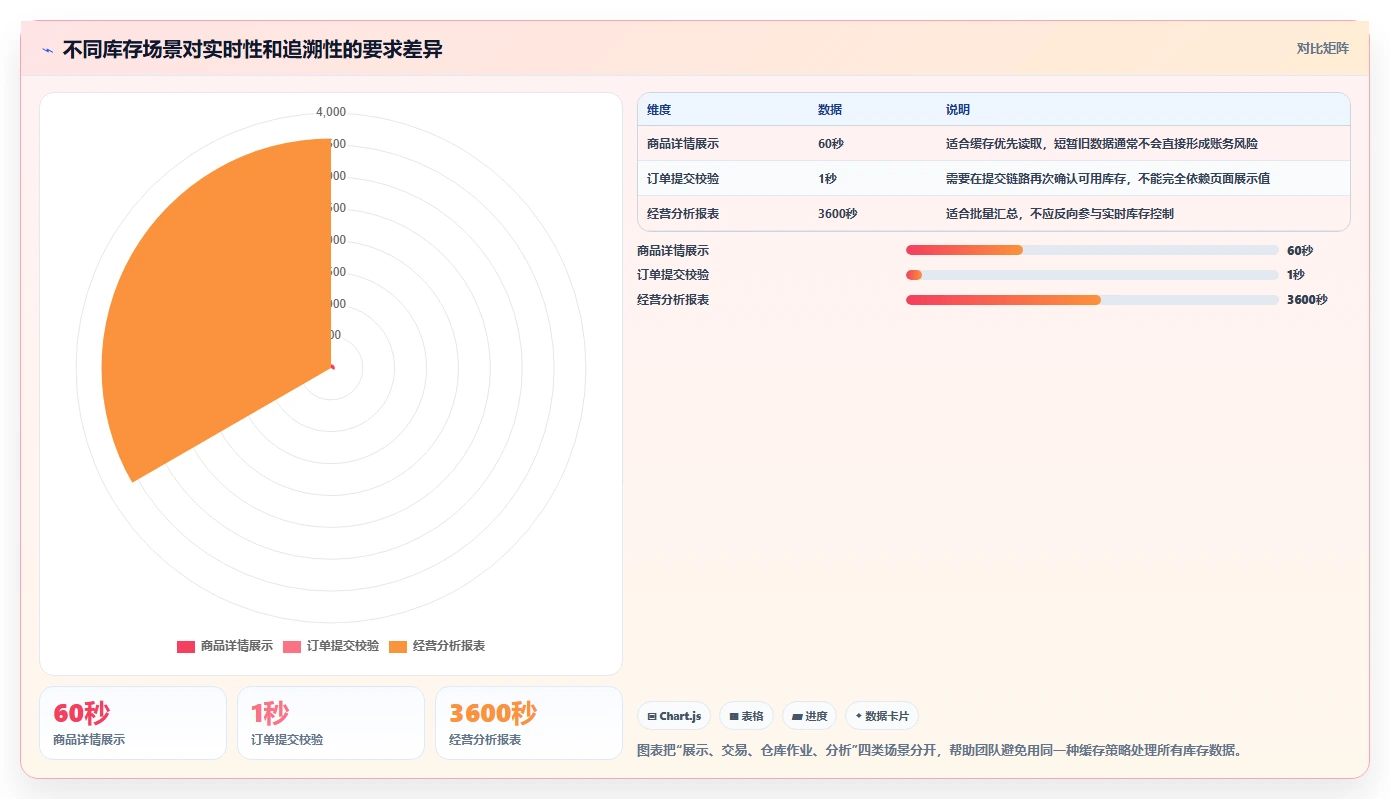Image resolution: width=1390 pixels, height=799 pixels.
Task: Click the 进度 tag chip
Action: (x=809, y=716)
